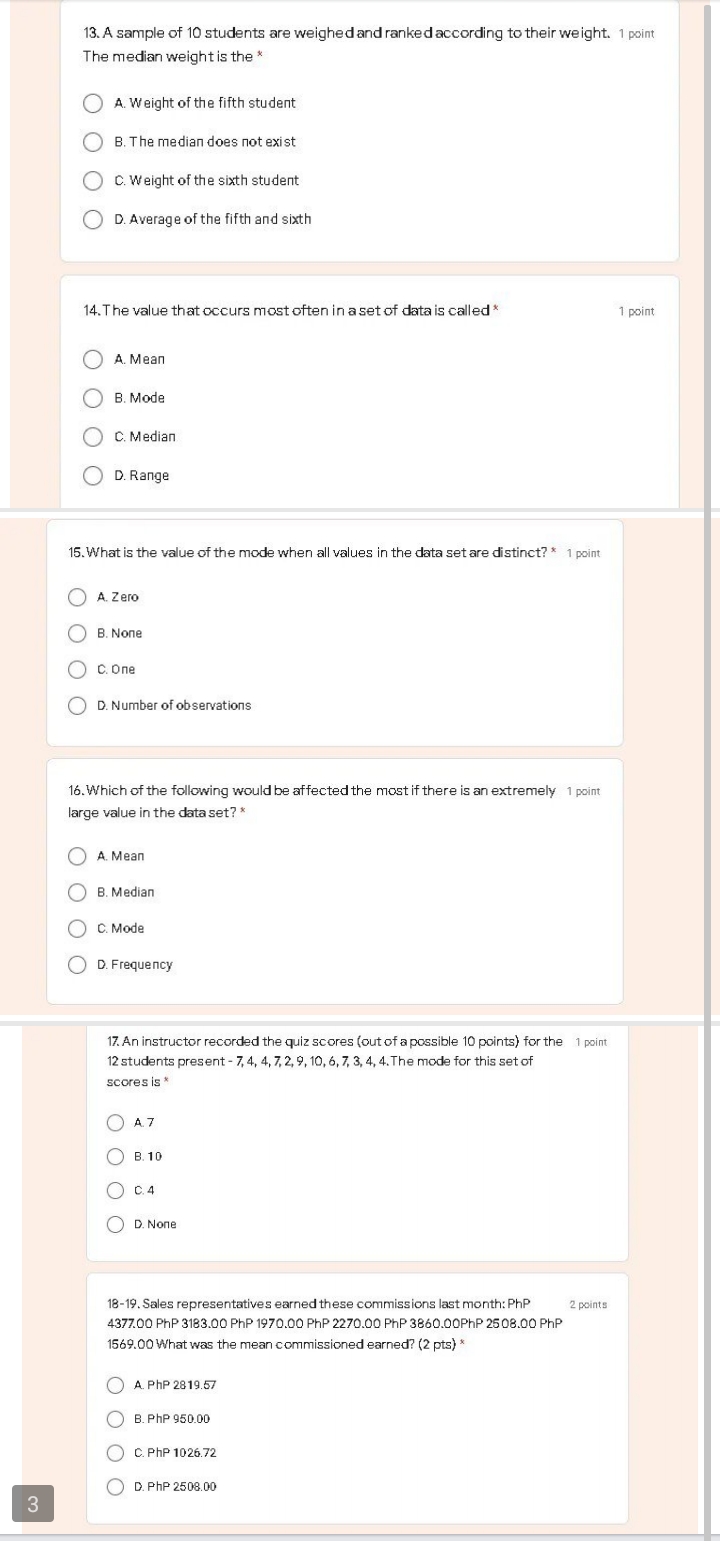Screen dimensions: 720x1541
Task: Choose A. Mean for question 14
Action: tap(93, 359)
